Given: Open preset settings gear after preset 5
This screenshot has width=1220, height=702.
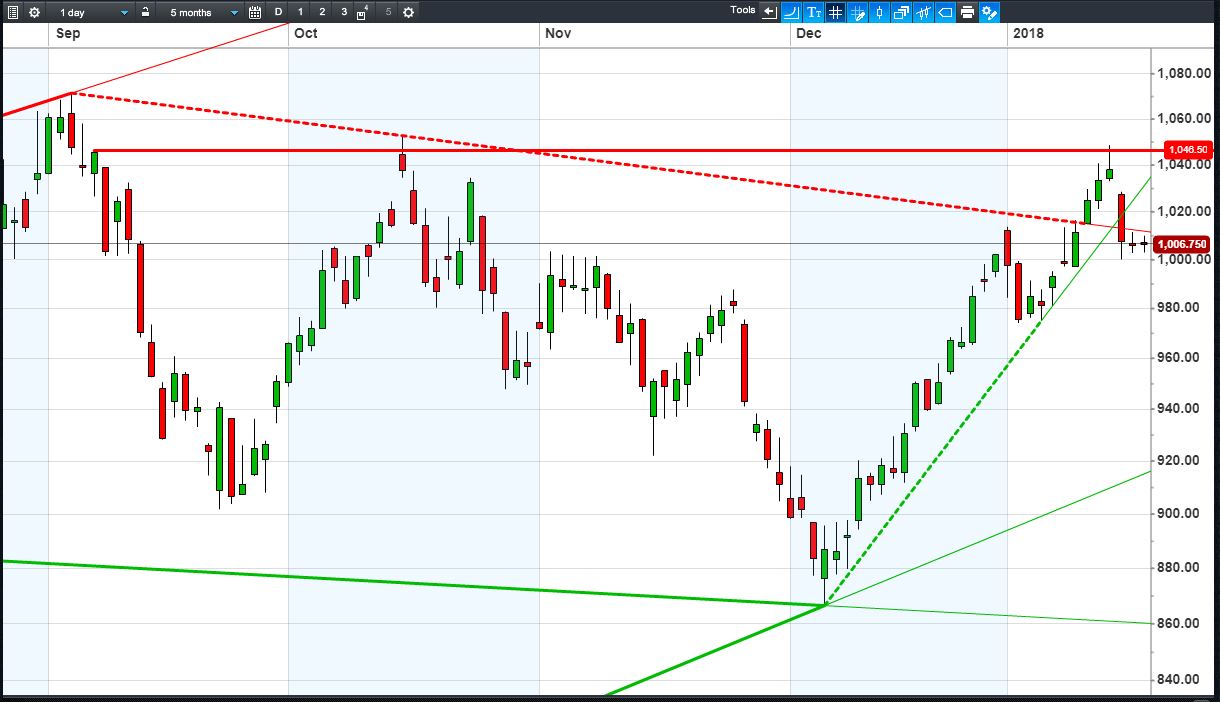Looking at the screenshot, I should tap(408, 12).
